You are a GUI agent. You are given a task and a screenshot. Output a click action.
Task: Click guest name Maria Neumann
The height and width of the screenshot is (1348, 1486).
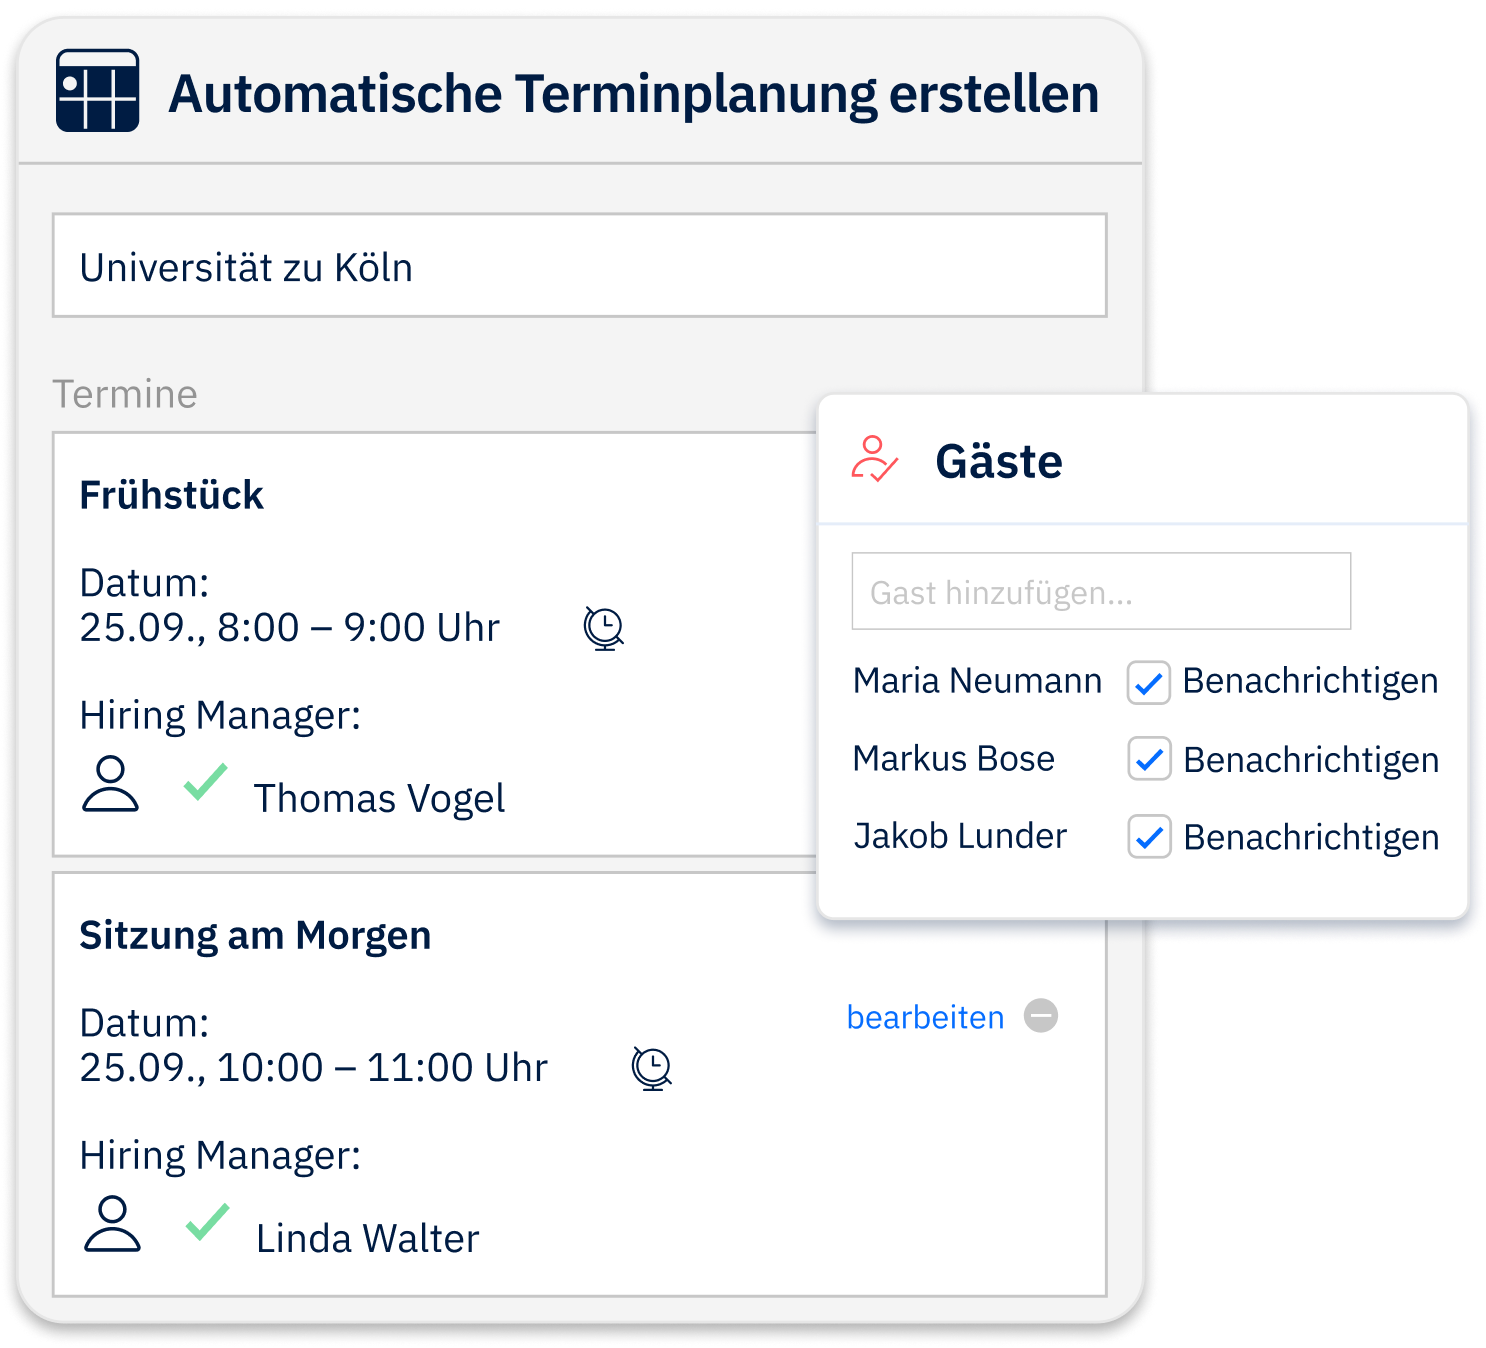977,681
